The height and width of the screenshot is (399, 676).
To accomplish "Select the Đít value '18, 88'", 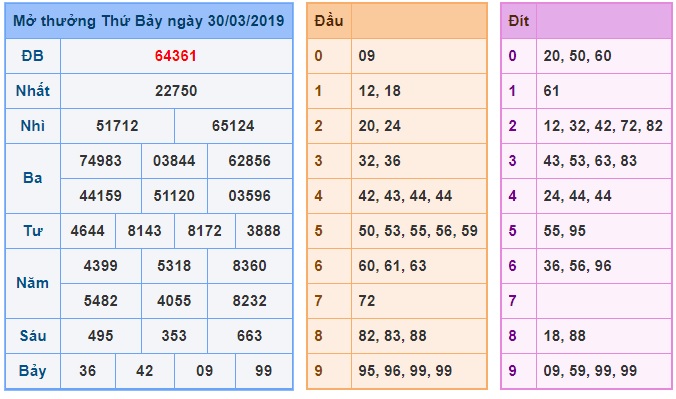I will click(x=565, y=336).
